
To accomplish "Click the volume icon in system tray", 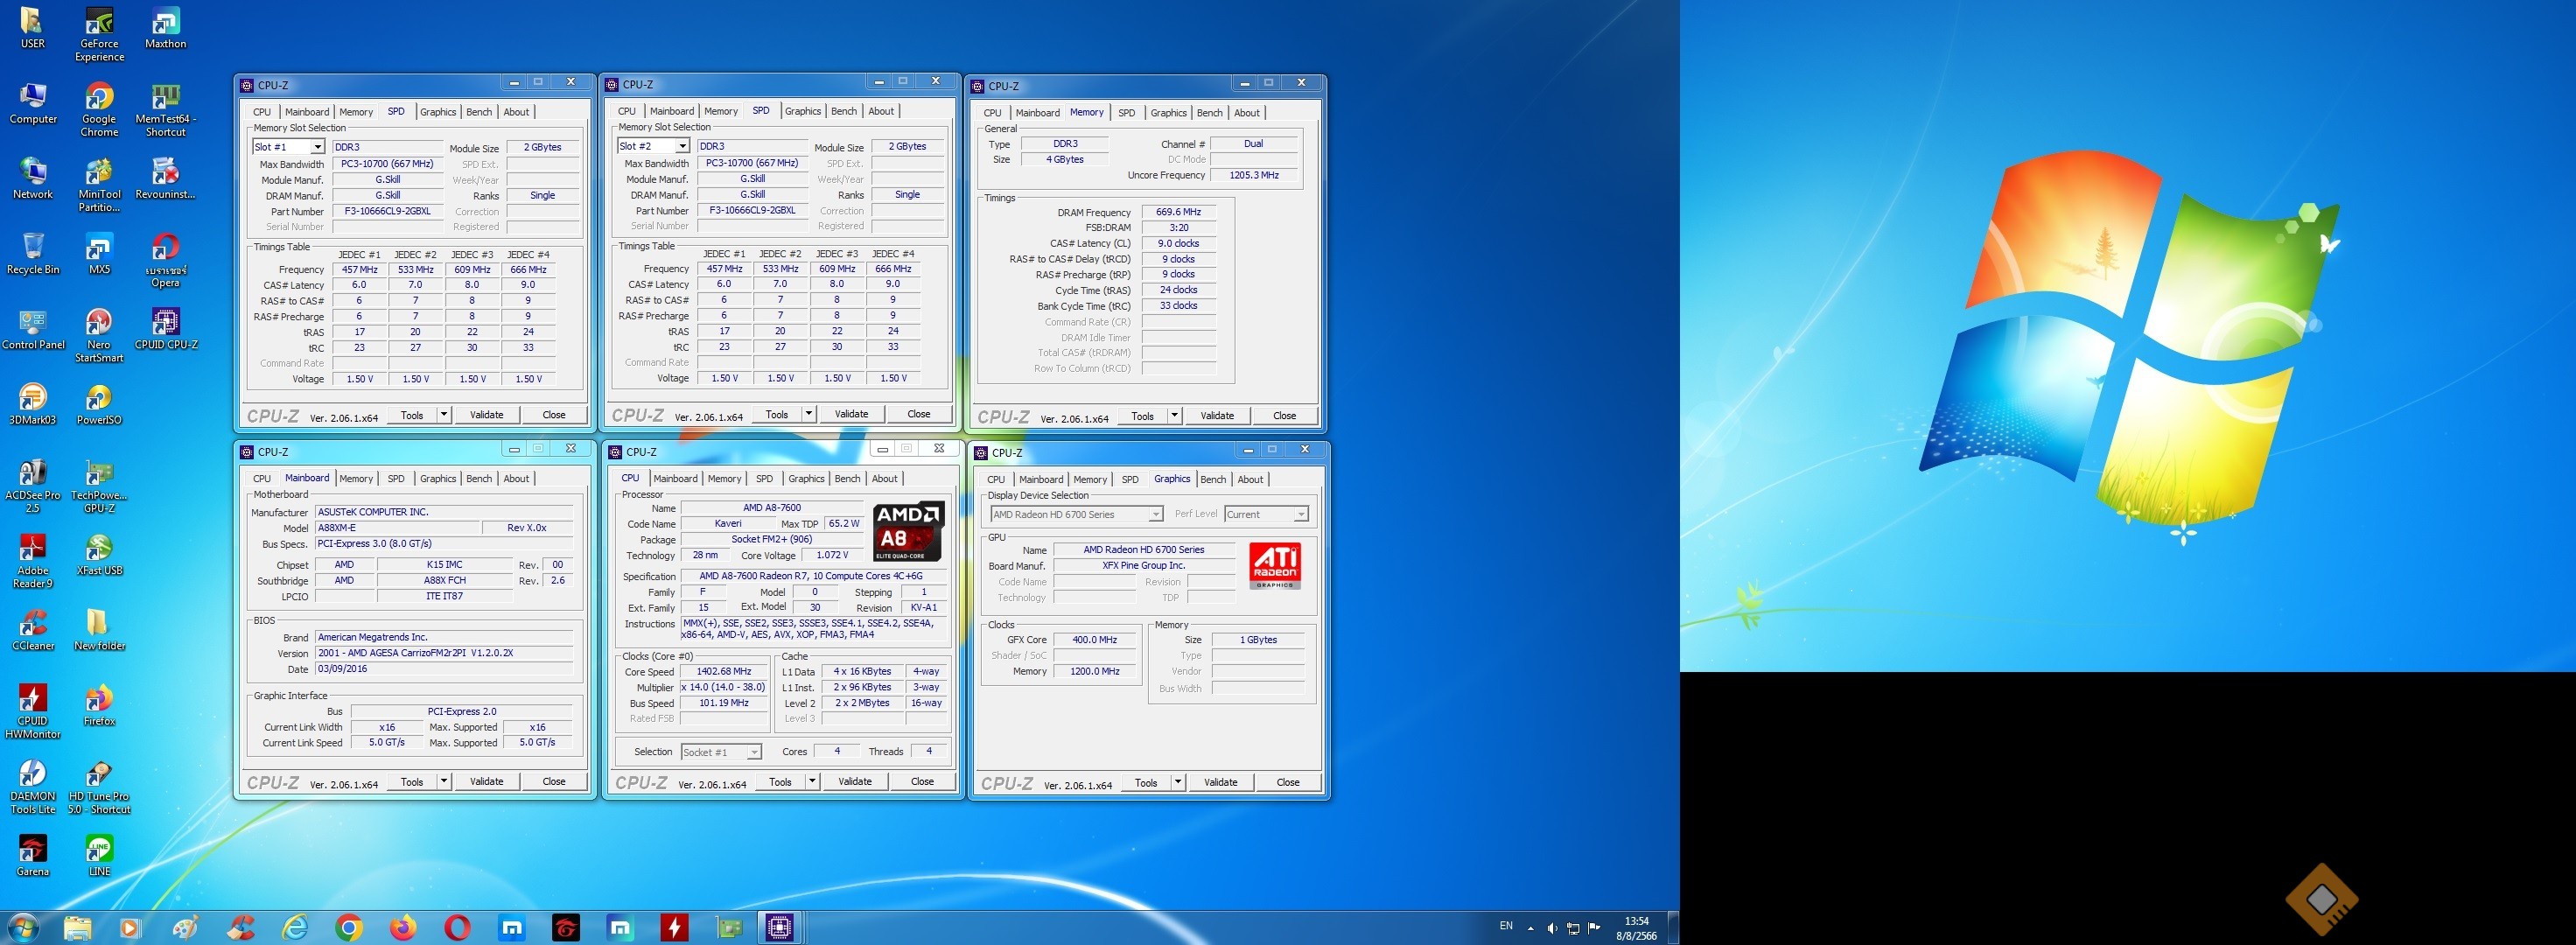I will (1551, 928).
